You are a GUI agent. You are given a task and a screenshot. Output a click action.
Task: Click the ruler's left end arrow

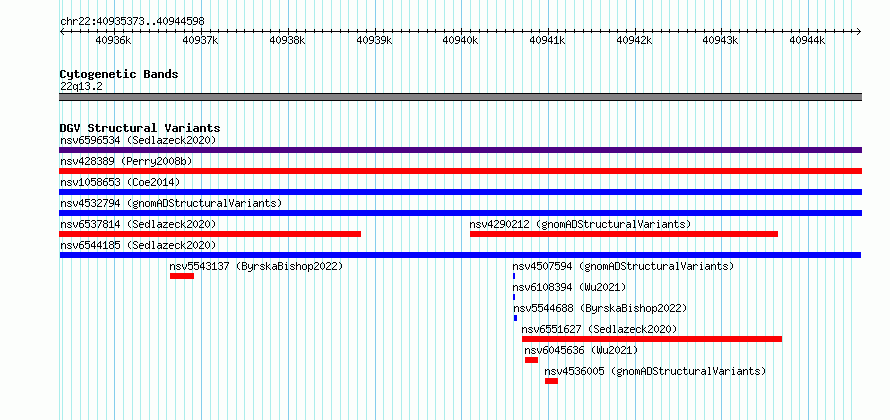62,31
